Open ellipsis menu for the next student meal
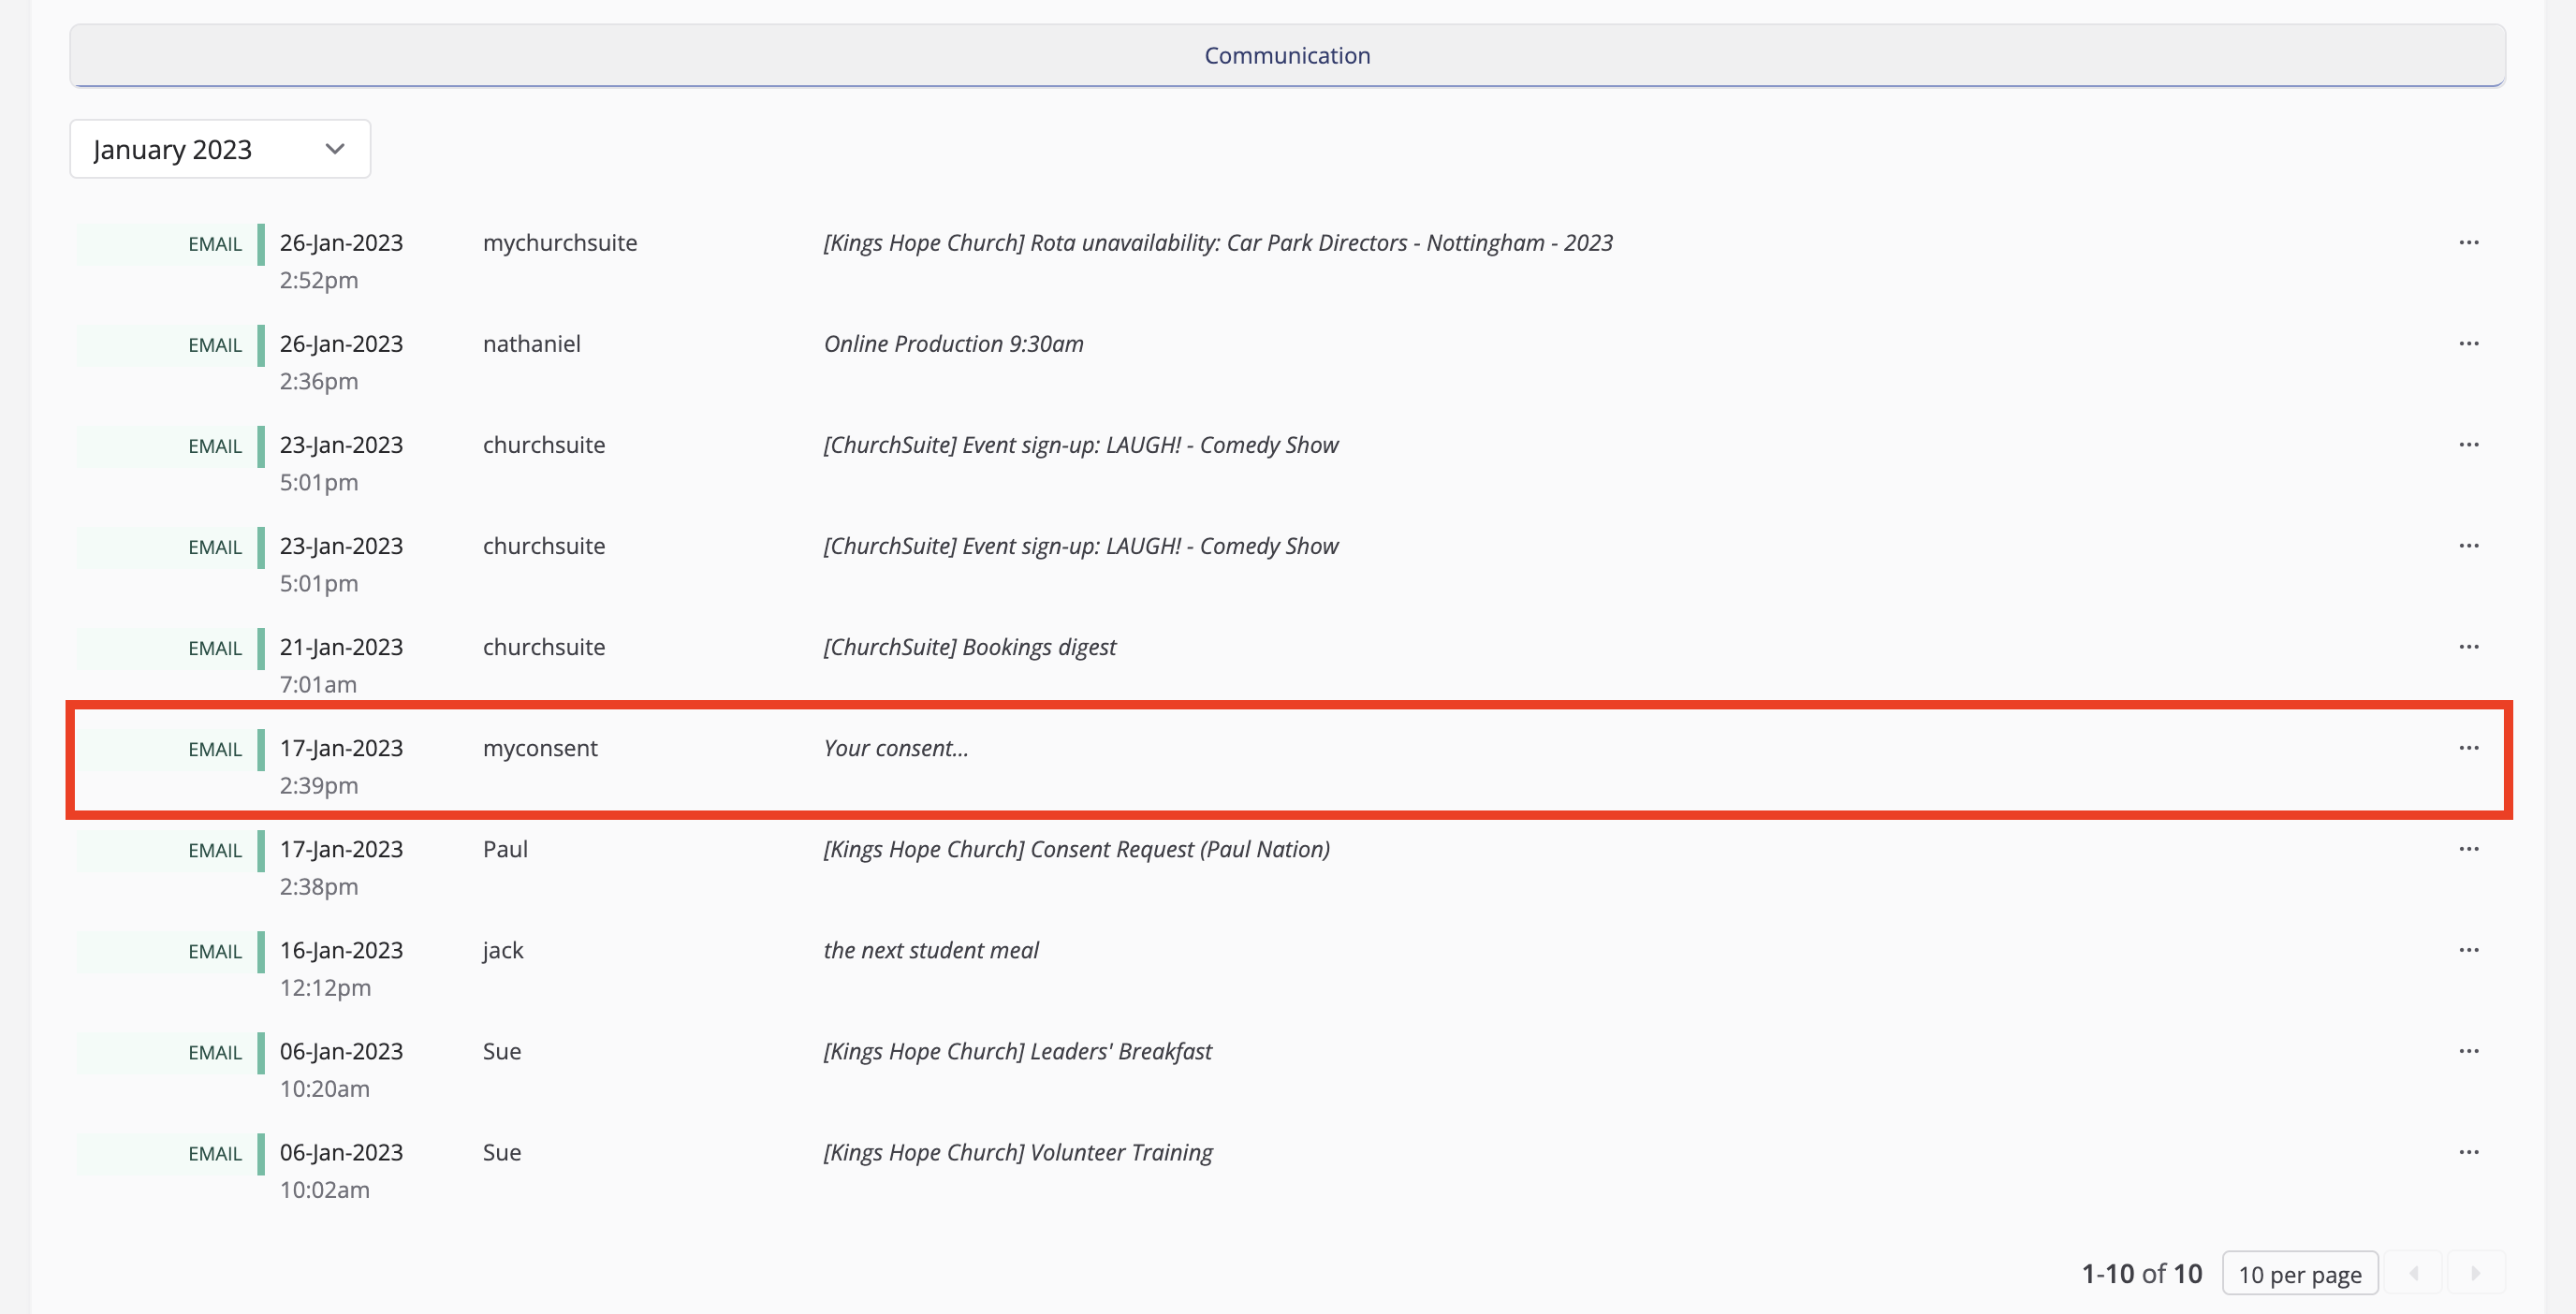This screenshot has height=1314, width=2576. point(2468,950)
